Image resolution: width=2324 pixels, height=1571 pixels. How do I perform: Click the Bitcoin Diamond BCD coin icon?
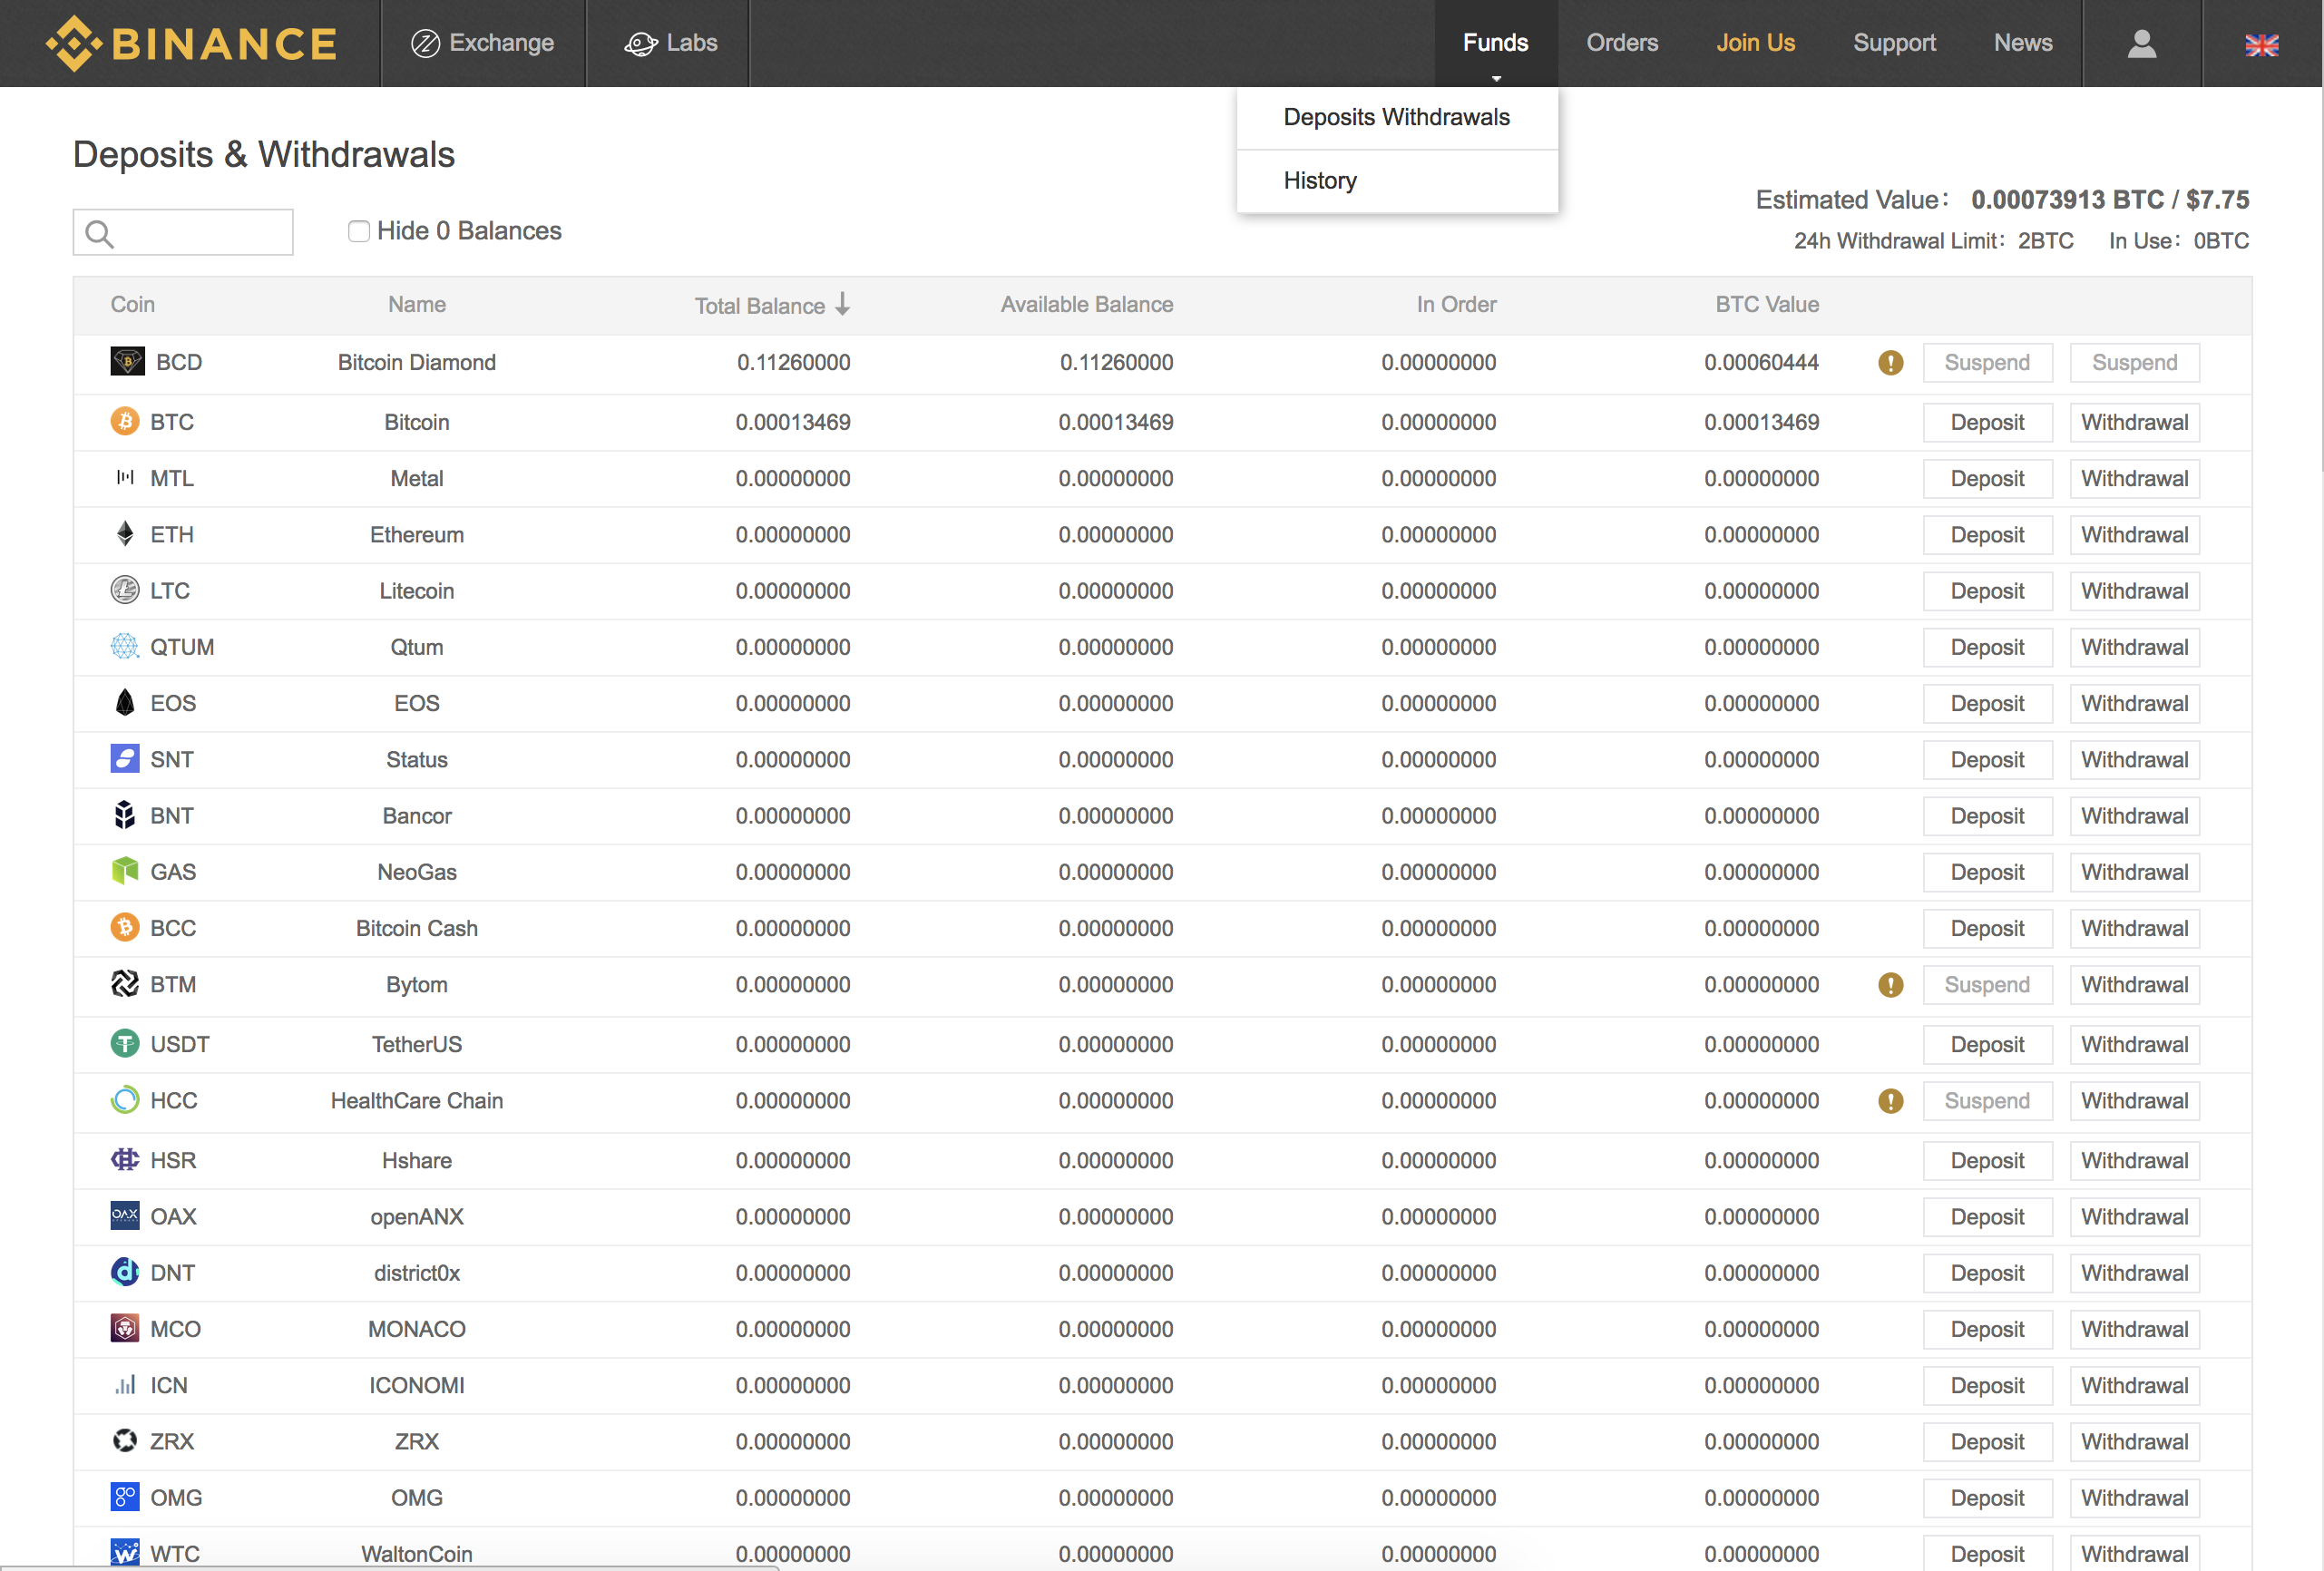[127, 361]
